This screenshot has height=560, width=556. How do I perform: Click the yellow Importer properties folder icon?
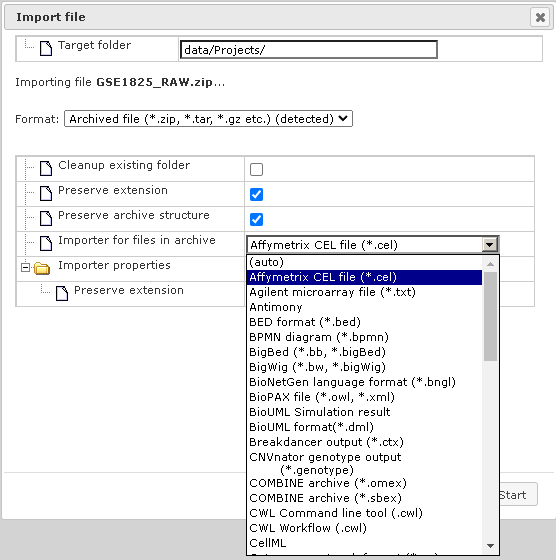[x=42, y=268]
